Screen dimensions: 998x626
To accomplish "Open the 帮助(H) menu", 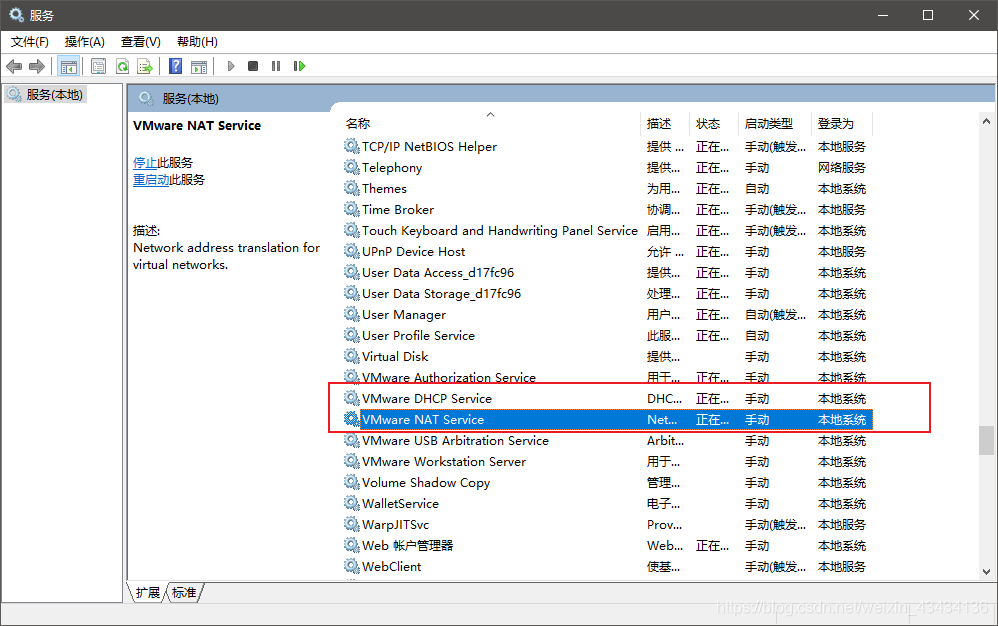I will tap(197, 42).
